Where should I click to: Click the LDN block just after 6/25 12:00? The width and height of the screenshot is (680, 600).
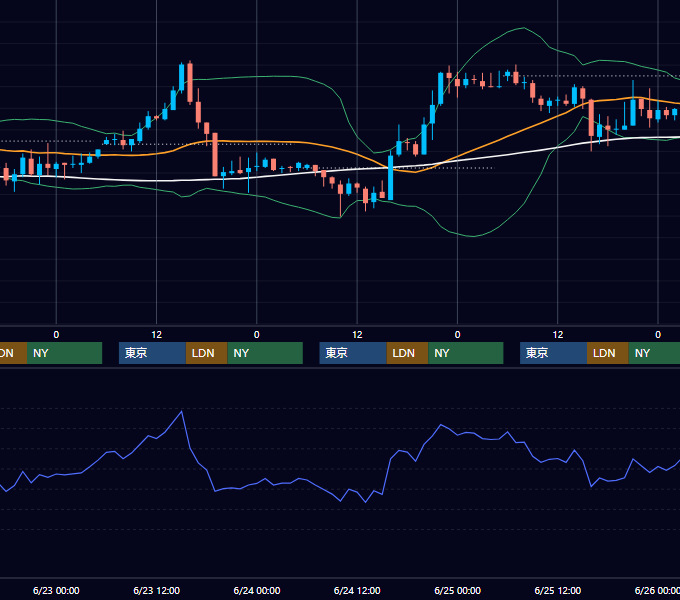pos(608,353)
